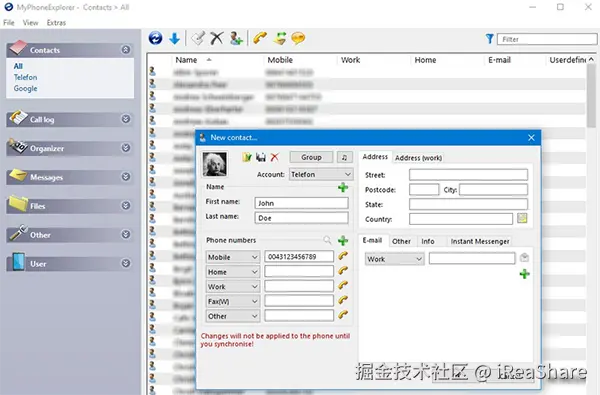Viewport: 600px width, 395px height.
Task: Click the call icon beside Work number
Action: [x=343, y=286]
